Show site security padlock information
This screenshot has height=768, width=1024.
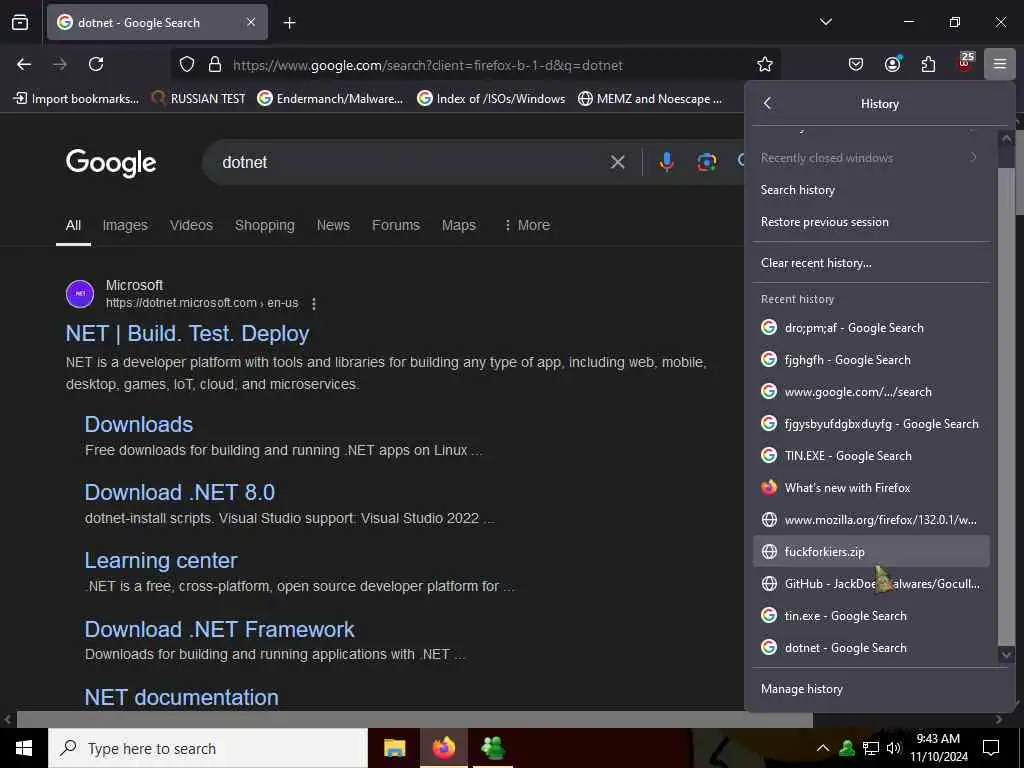point(215,65)
